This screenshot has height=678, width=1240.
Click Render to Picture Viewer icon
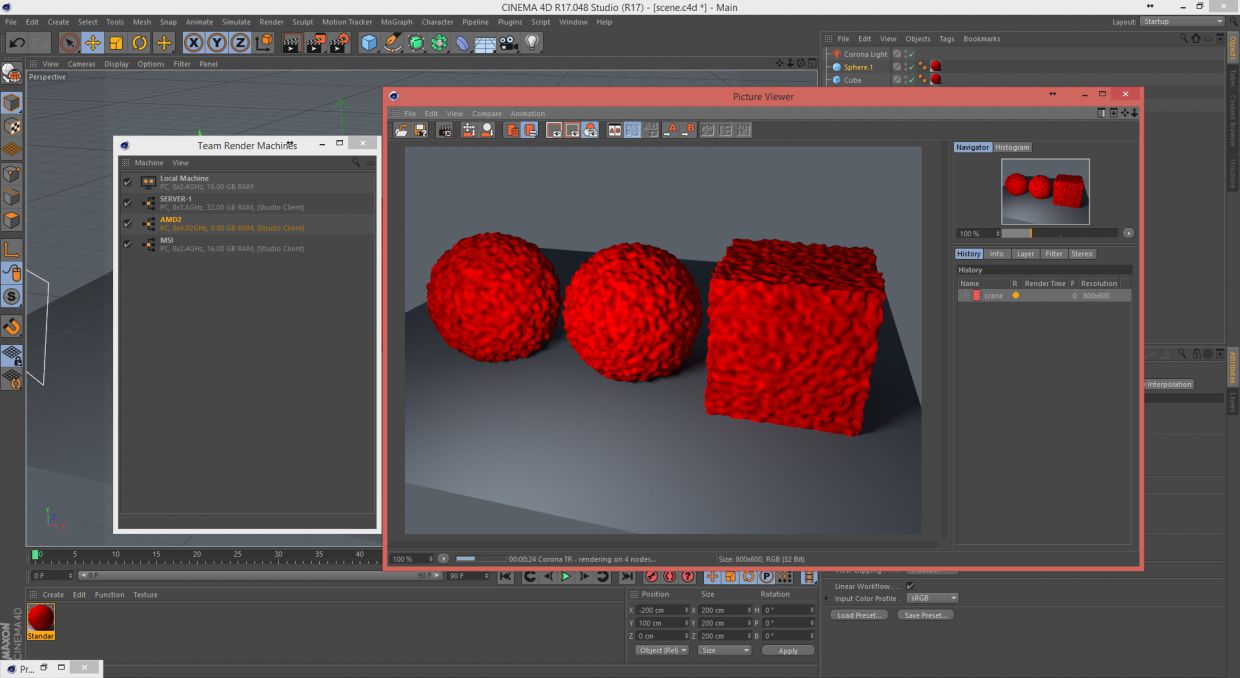click(x=315, y=42)
